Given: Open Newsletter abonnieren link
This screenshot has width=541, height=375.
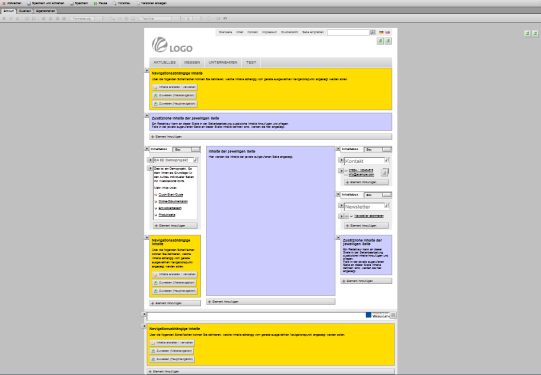Looking at the screenshot, I should (369, 216).
